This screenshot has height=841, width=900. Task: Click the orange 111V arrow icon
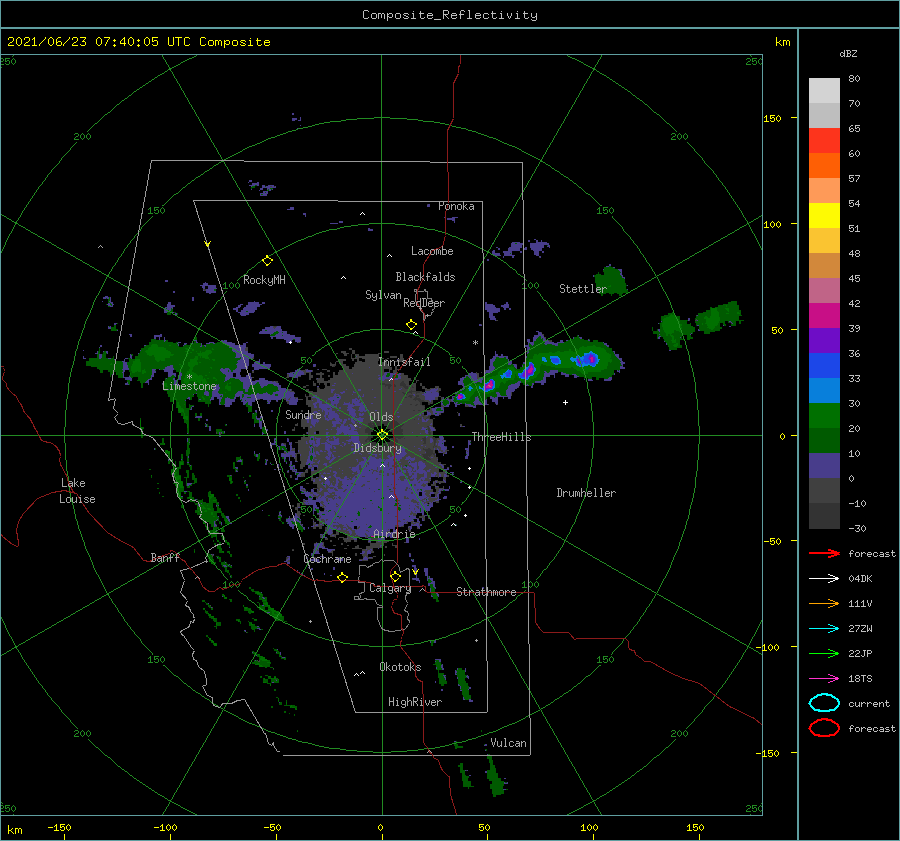pos(824,603)
